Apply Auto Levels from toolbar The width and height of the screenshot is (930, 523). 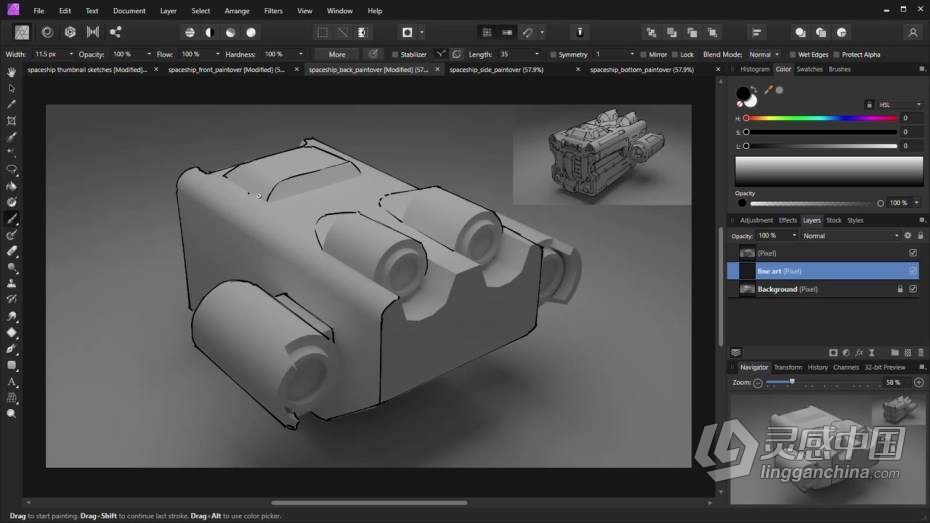click(x=190, y=33)
